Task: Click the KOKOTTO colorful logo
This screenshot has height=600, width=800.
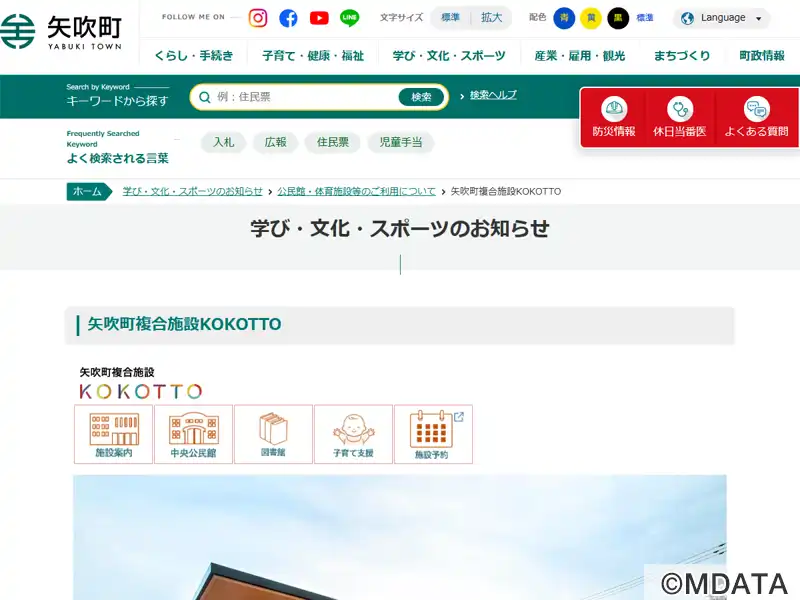Action: pyautogui.click(x=141, y=391)
